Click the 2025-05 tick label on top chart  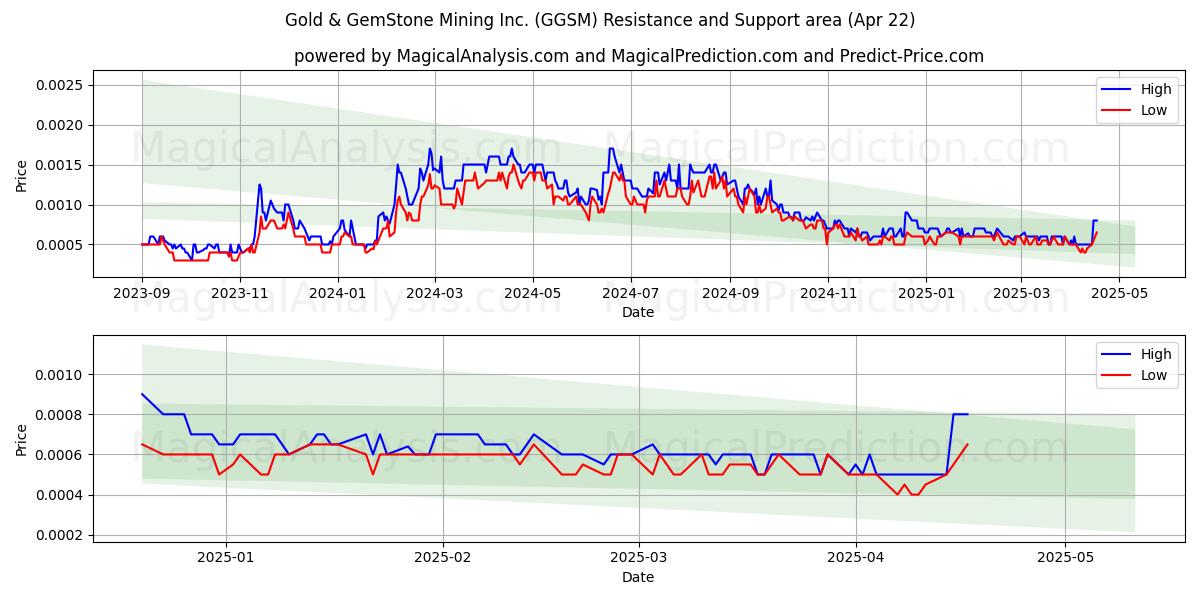click(x=1118, y=293)
